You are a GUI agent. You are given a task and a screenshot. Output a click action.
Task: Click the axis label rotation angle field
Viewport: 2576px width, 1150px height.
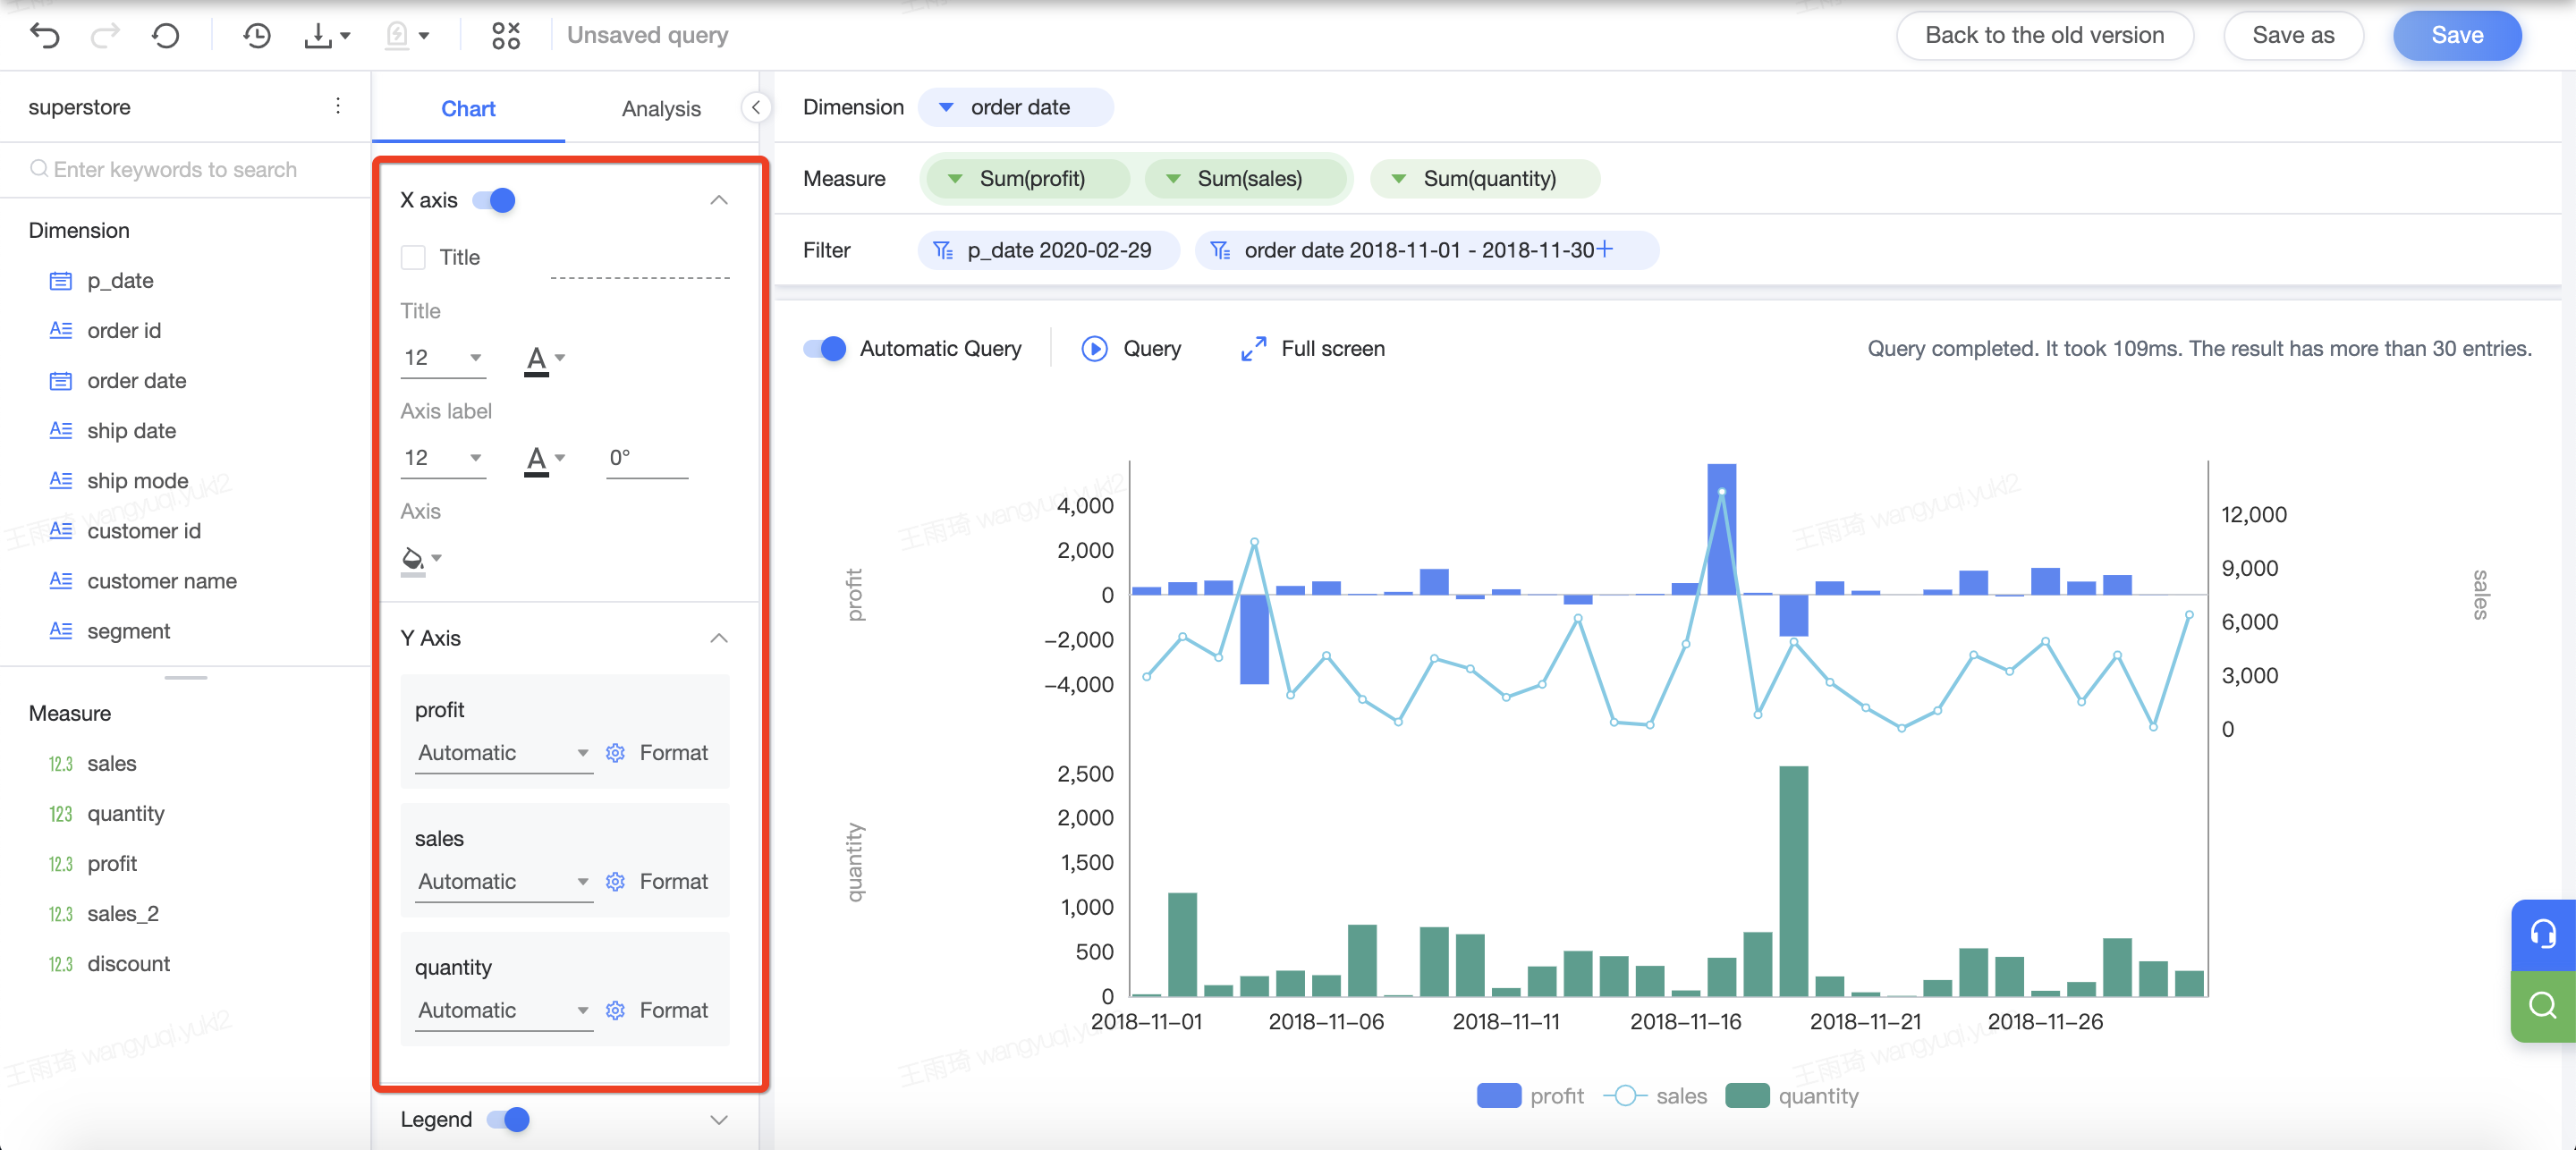point(647,458)
